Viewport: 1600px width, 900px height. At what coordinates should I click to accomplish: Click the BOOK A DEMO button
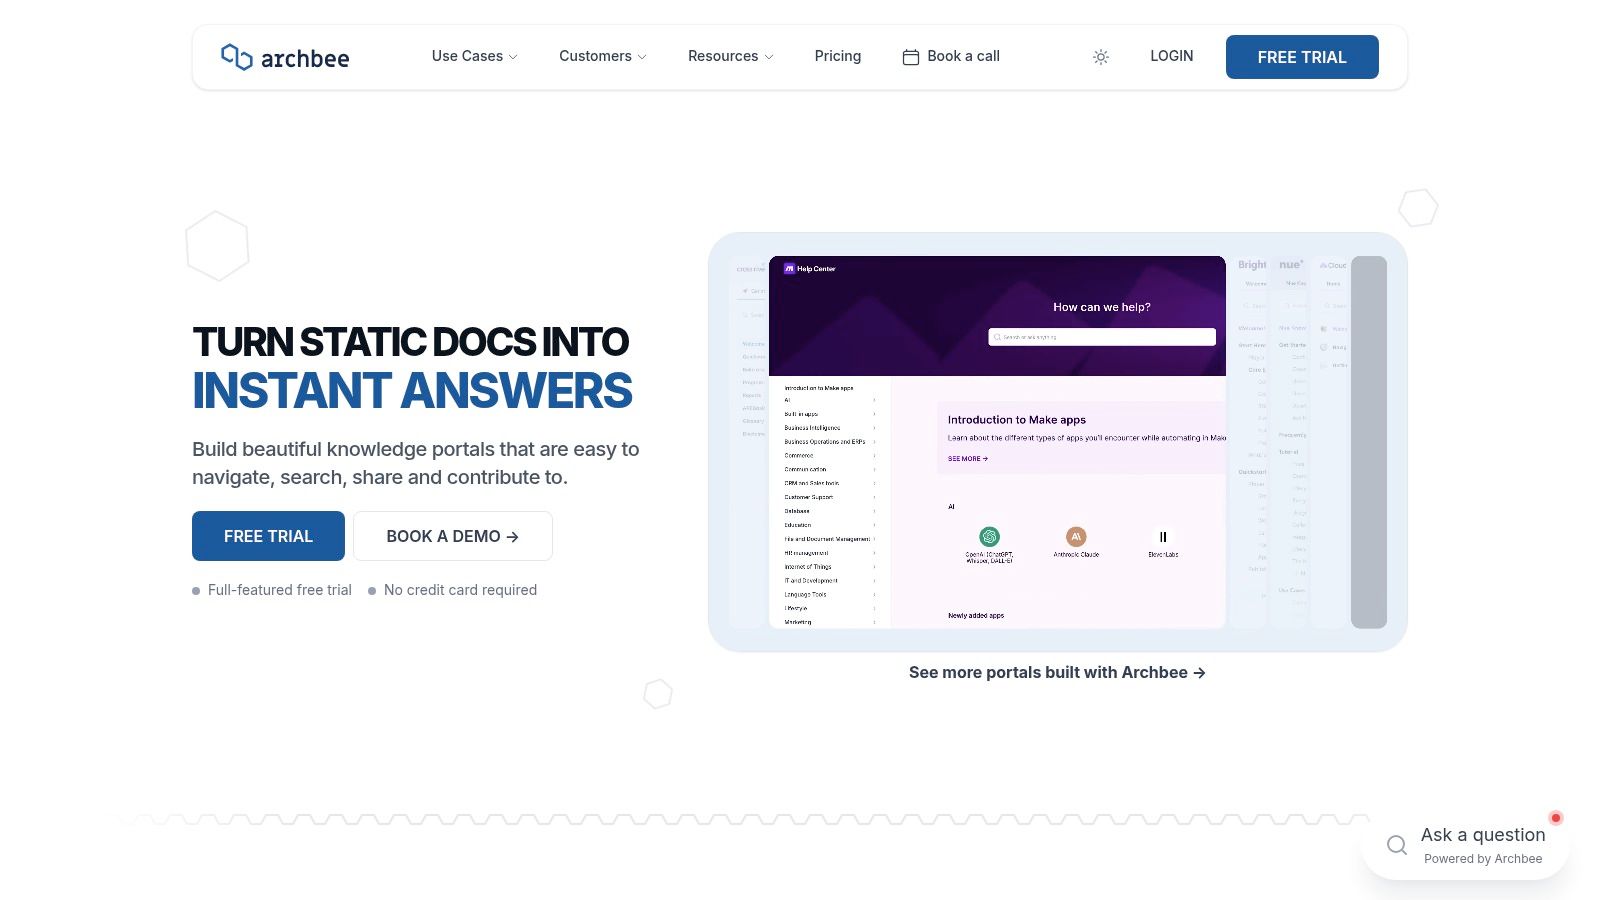453,536
